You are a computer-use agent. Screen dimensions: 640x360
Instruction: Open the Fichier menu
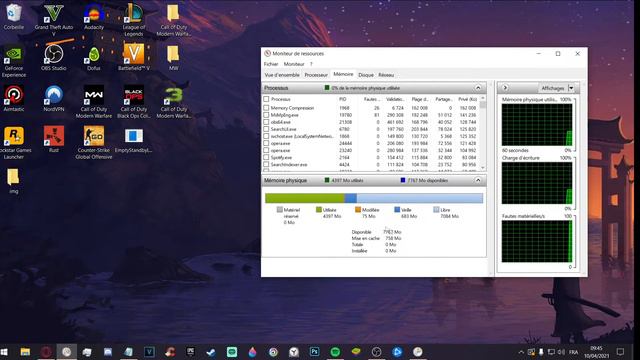click(x=271, y=64)
